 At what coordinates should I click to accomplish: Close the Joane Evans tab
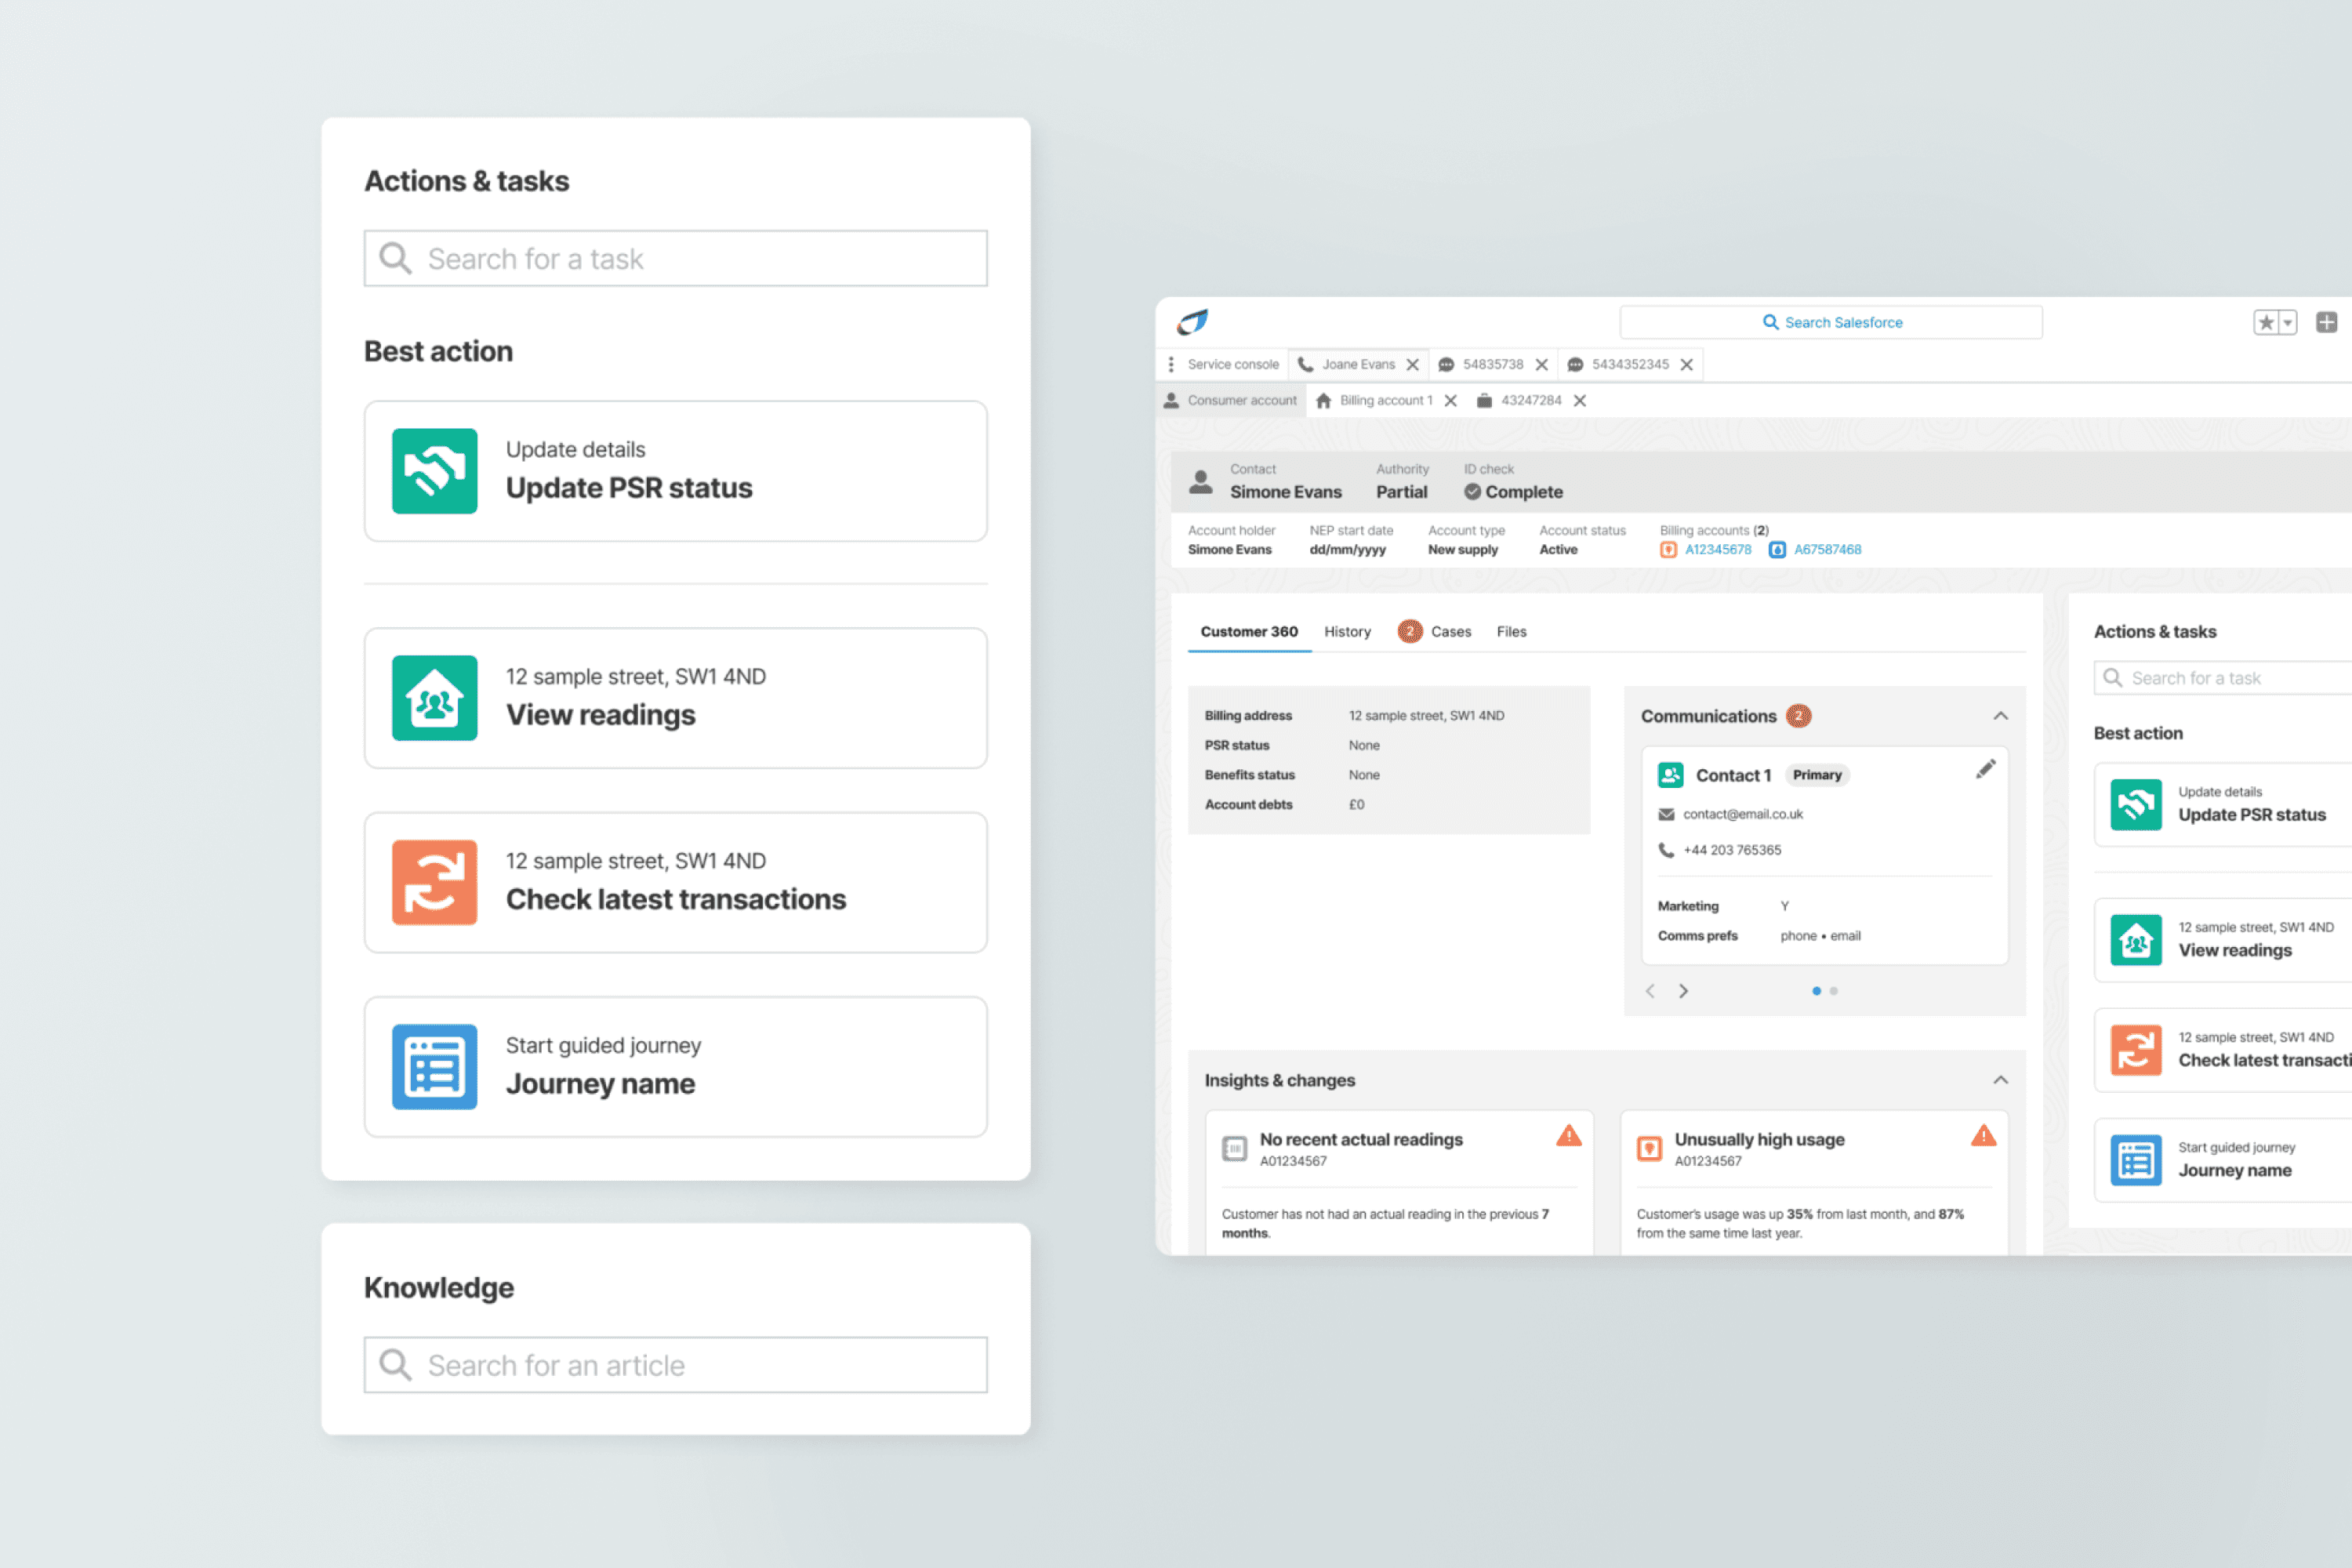pos(1412,365)
